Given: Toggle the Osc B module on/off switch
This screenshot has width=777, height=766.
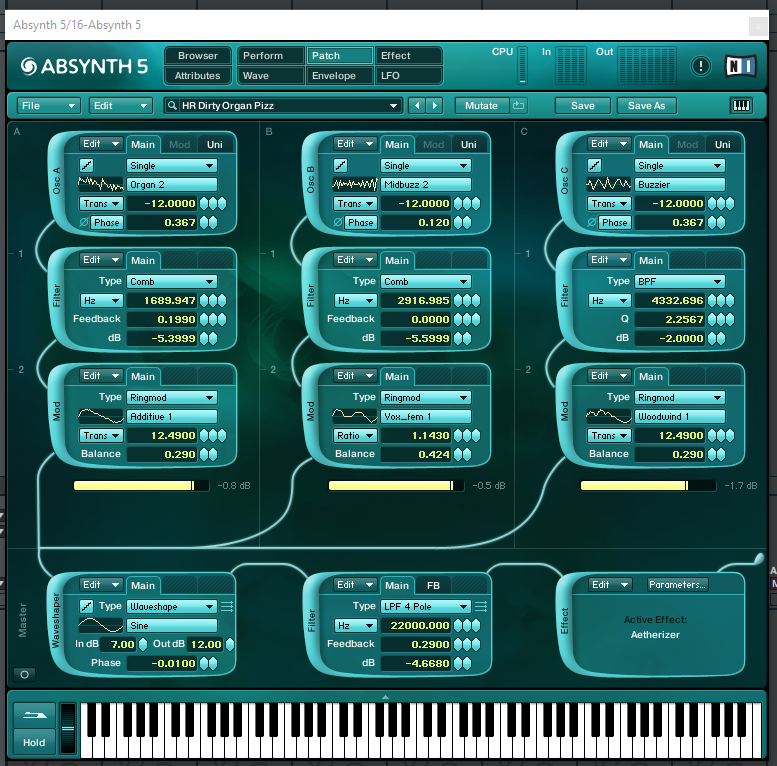Looking at the screenshot, I should coord(340,165).
